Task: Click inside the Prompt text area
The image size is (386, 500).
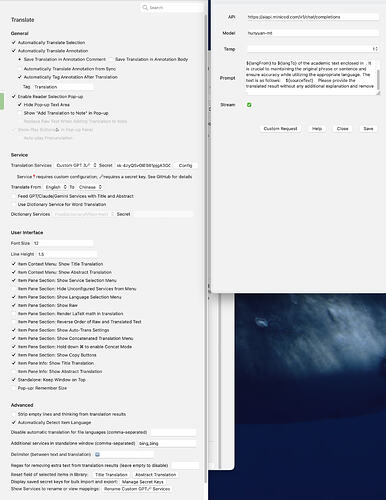Action: [x=310, y=77]
